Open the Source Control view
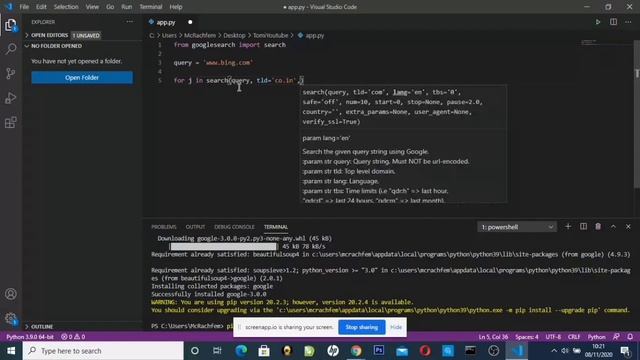 coord(11,73)
